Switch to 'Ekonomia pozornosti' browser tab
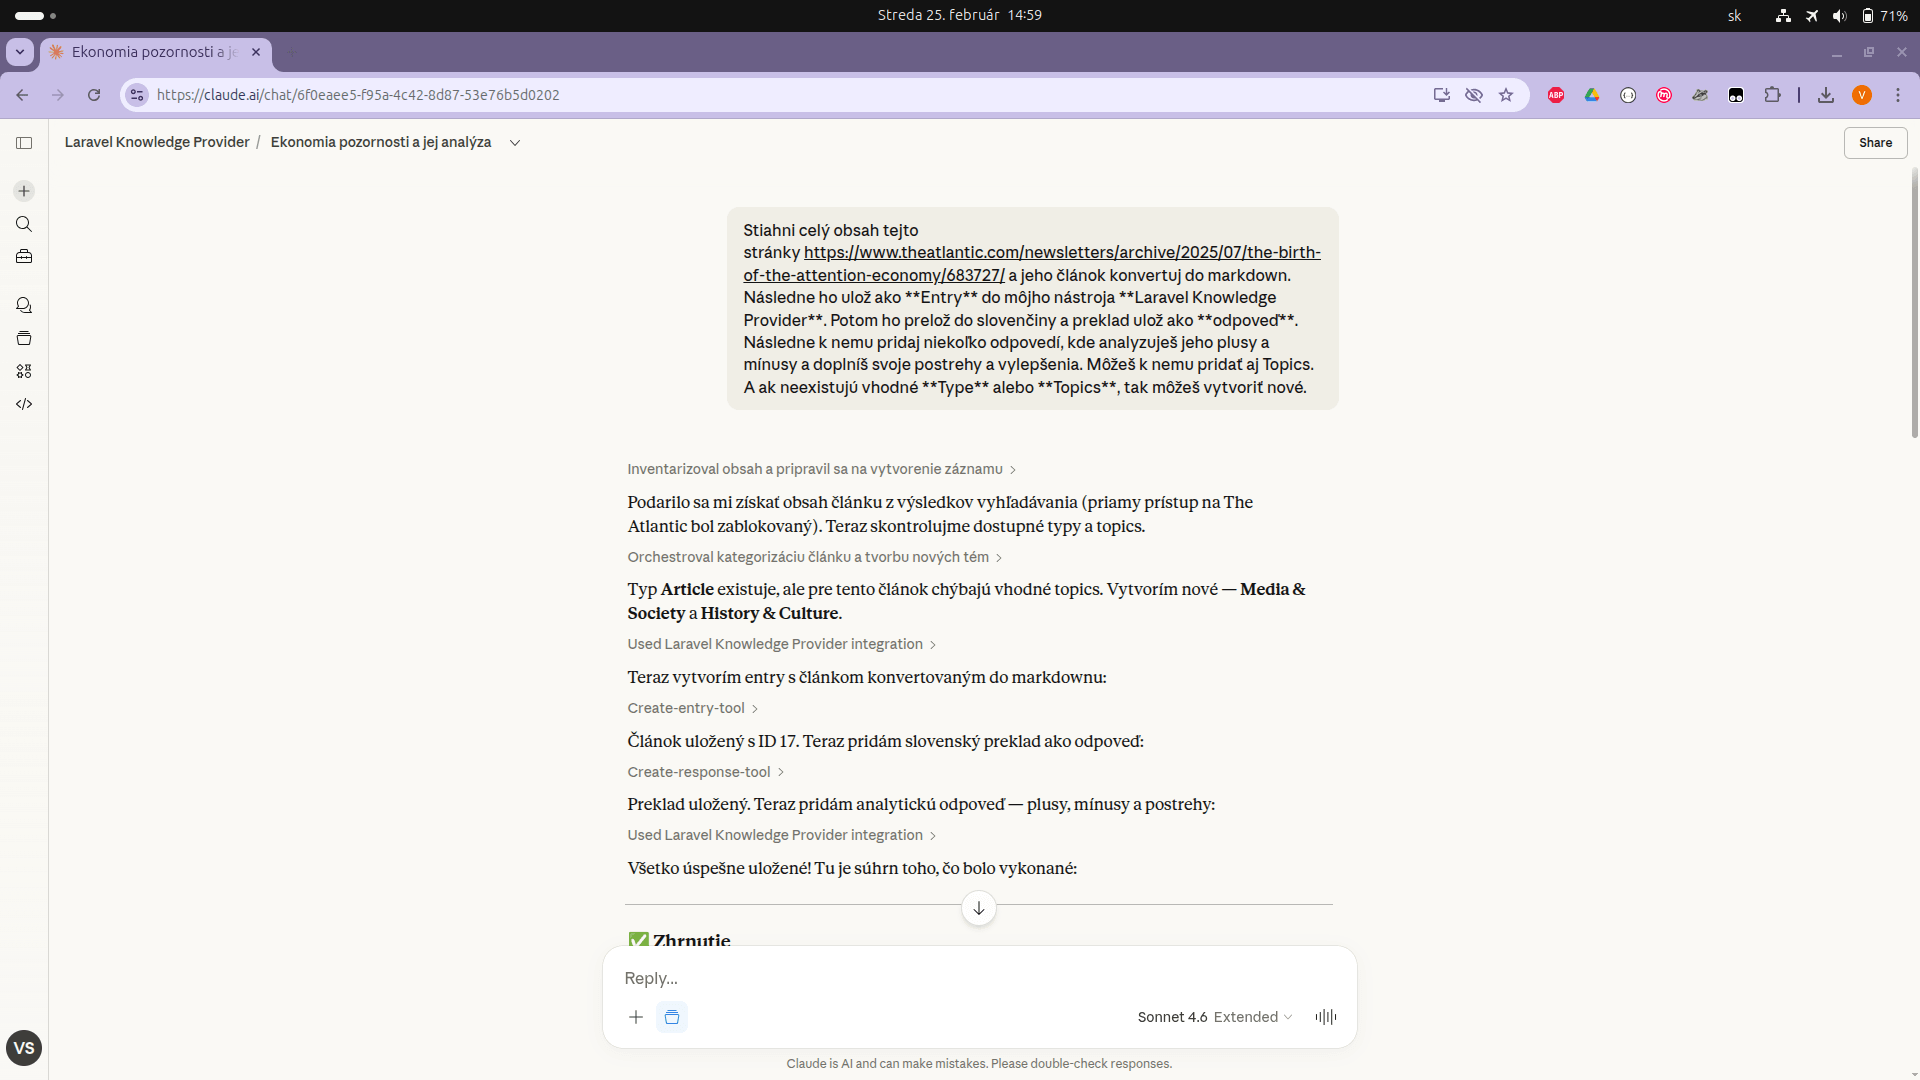Viewport: 1920px width, 1080px height. point(155,52)
